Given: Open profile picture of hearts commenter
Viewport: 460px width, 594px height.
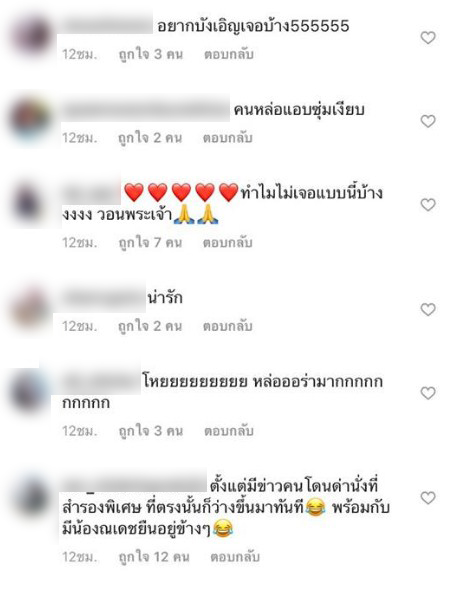Looking at the screenshot, I should click(x=28, y=203).
